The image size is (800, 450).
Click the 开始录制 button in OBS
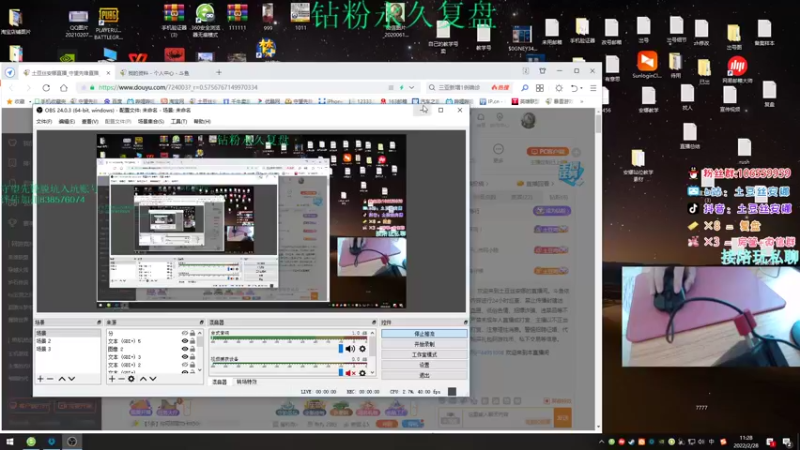click(x=424, y=344)
